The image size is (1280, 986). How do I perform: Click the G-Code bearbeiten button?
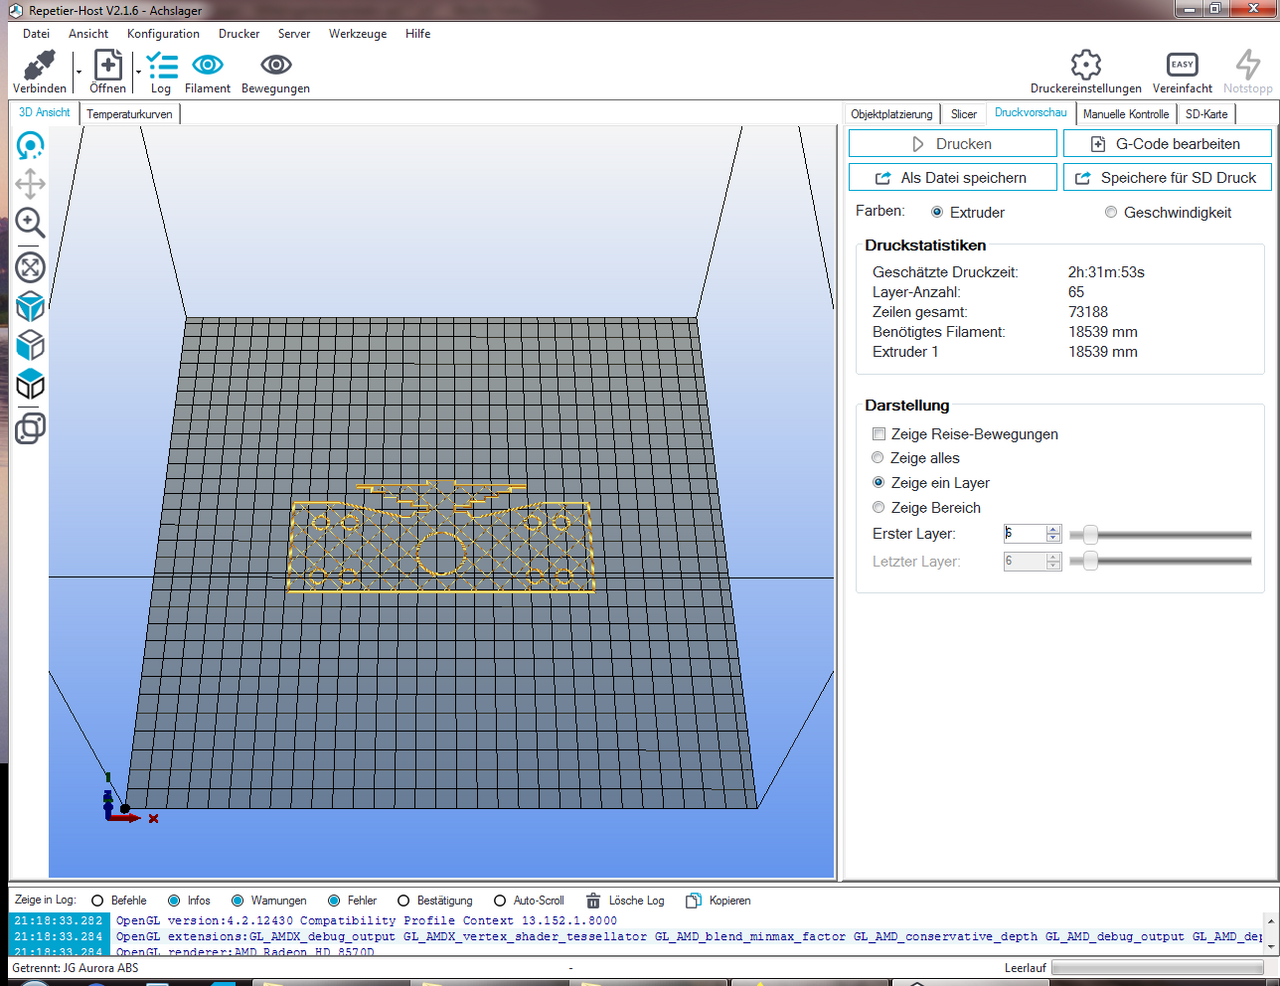coord(1167,144)
